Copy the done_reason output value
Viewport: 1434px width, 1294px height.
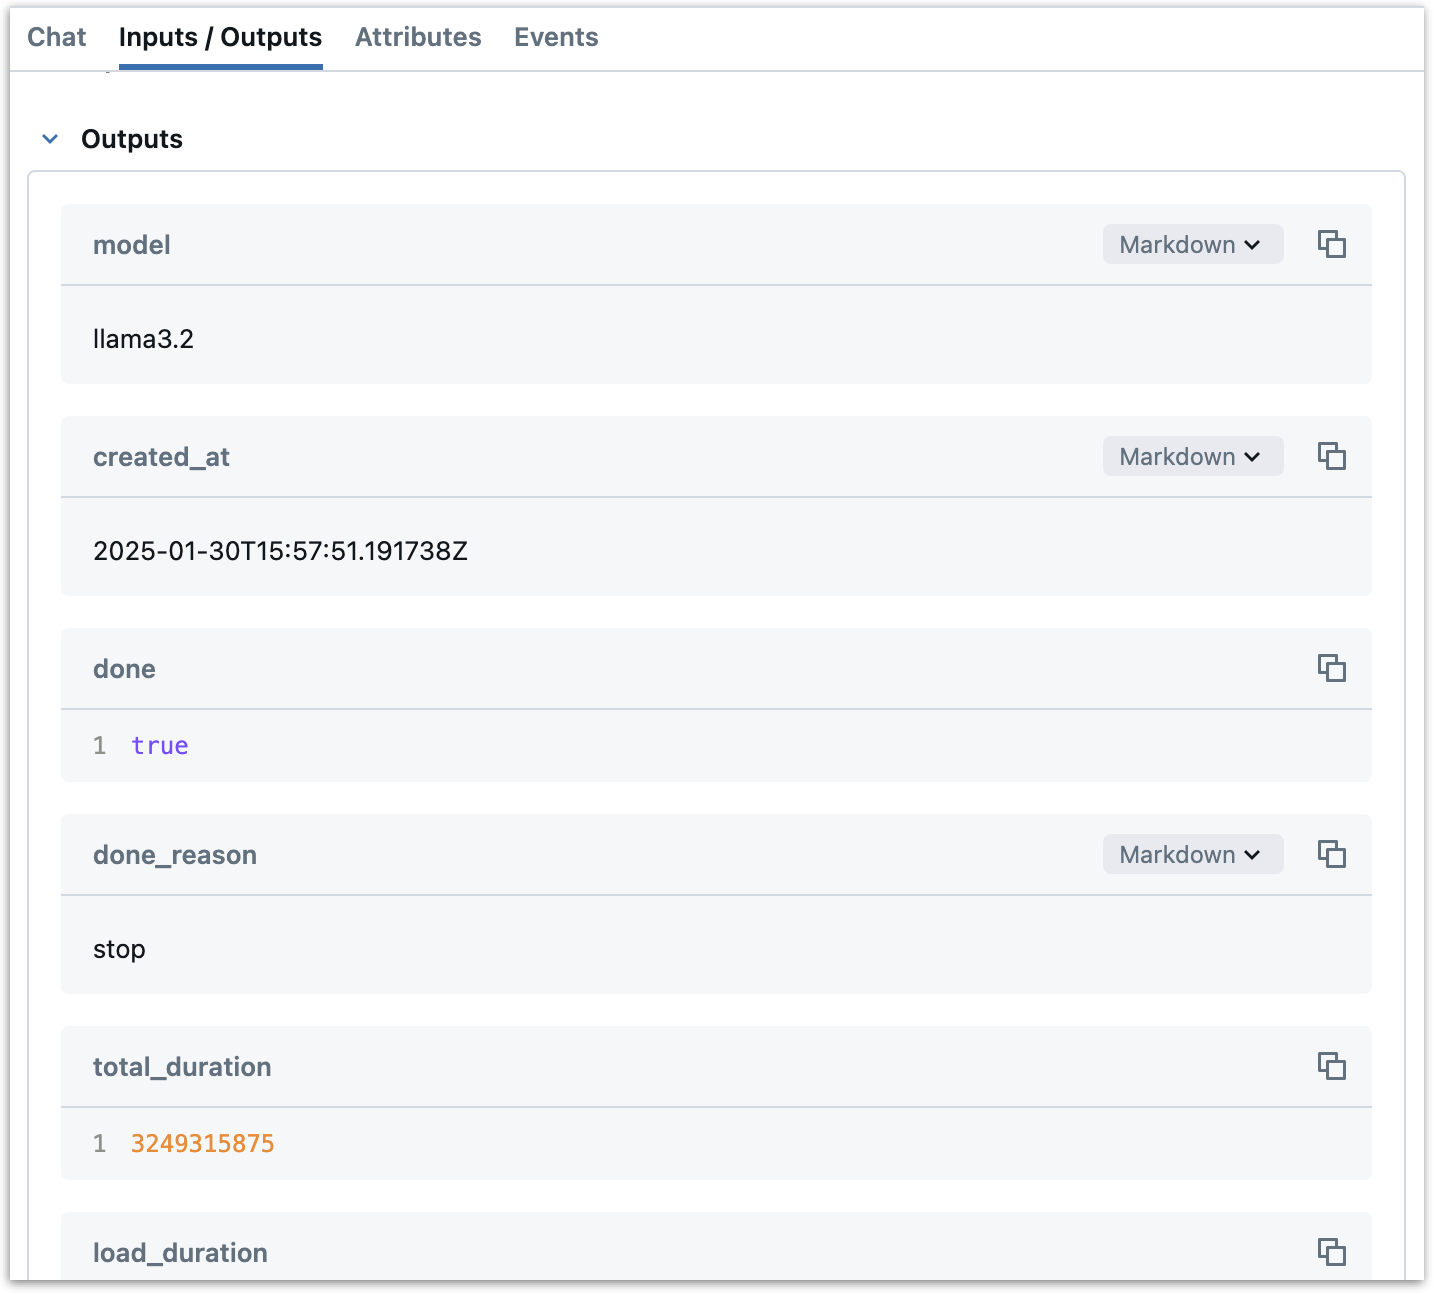(x=1331, y=854)
